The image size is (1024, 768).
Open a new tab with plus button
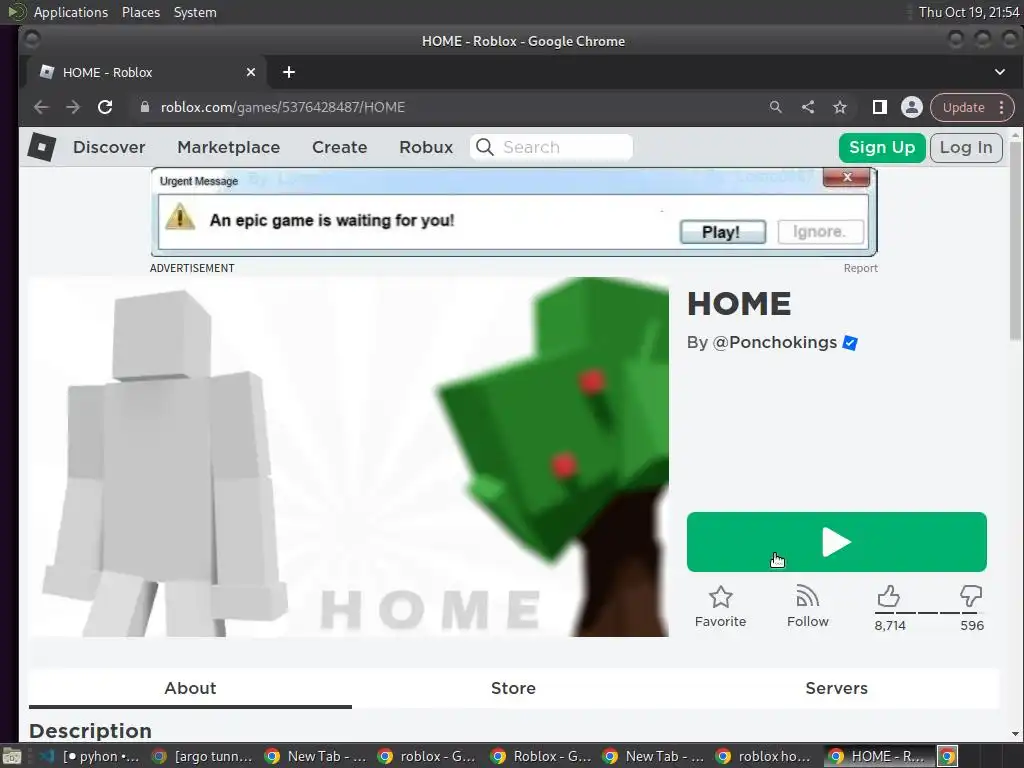pos(289,72)
